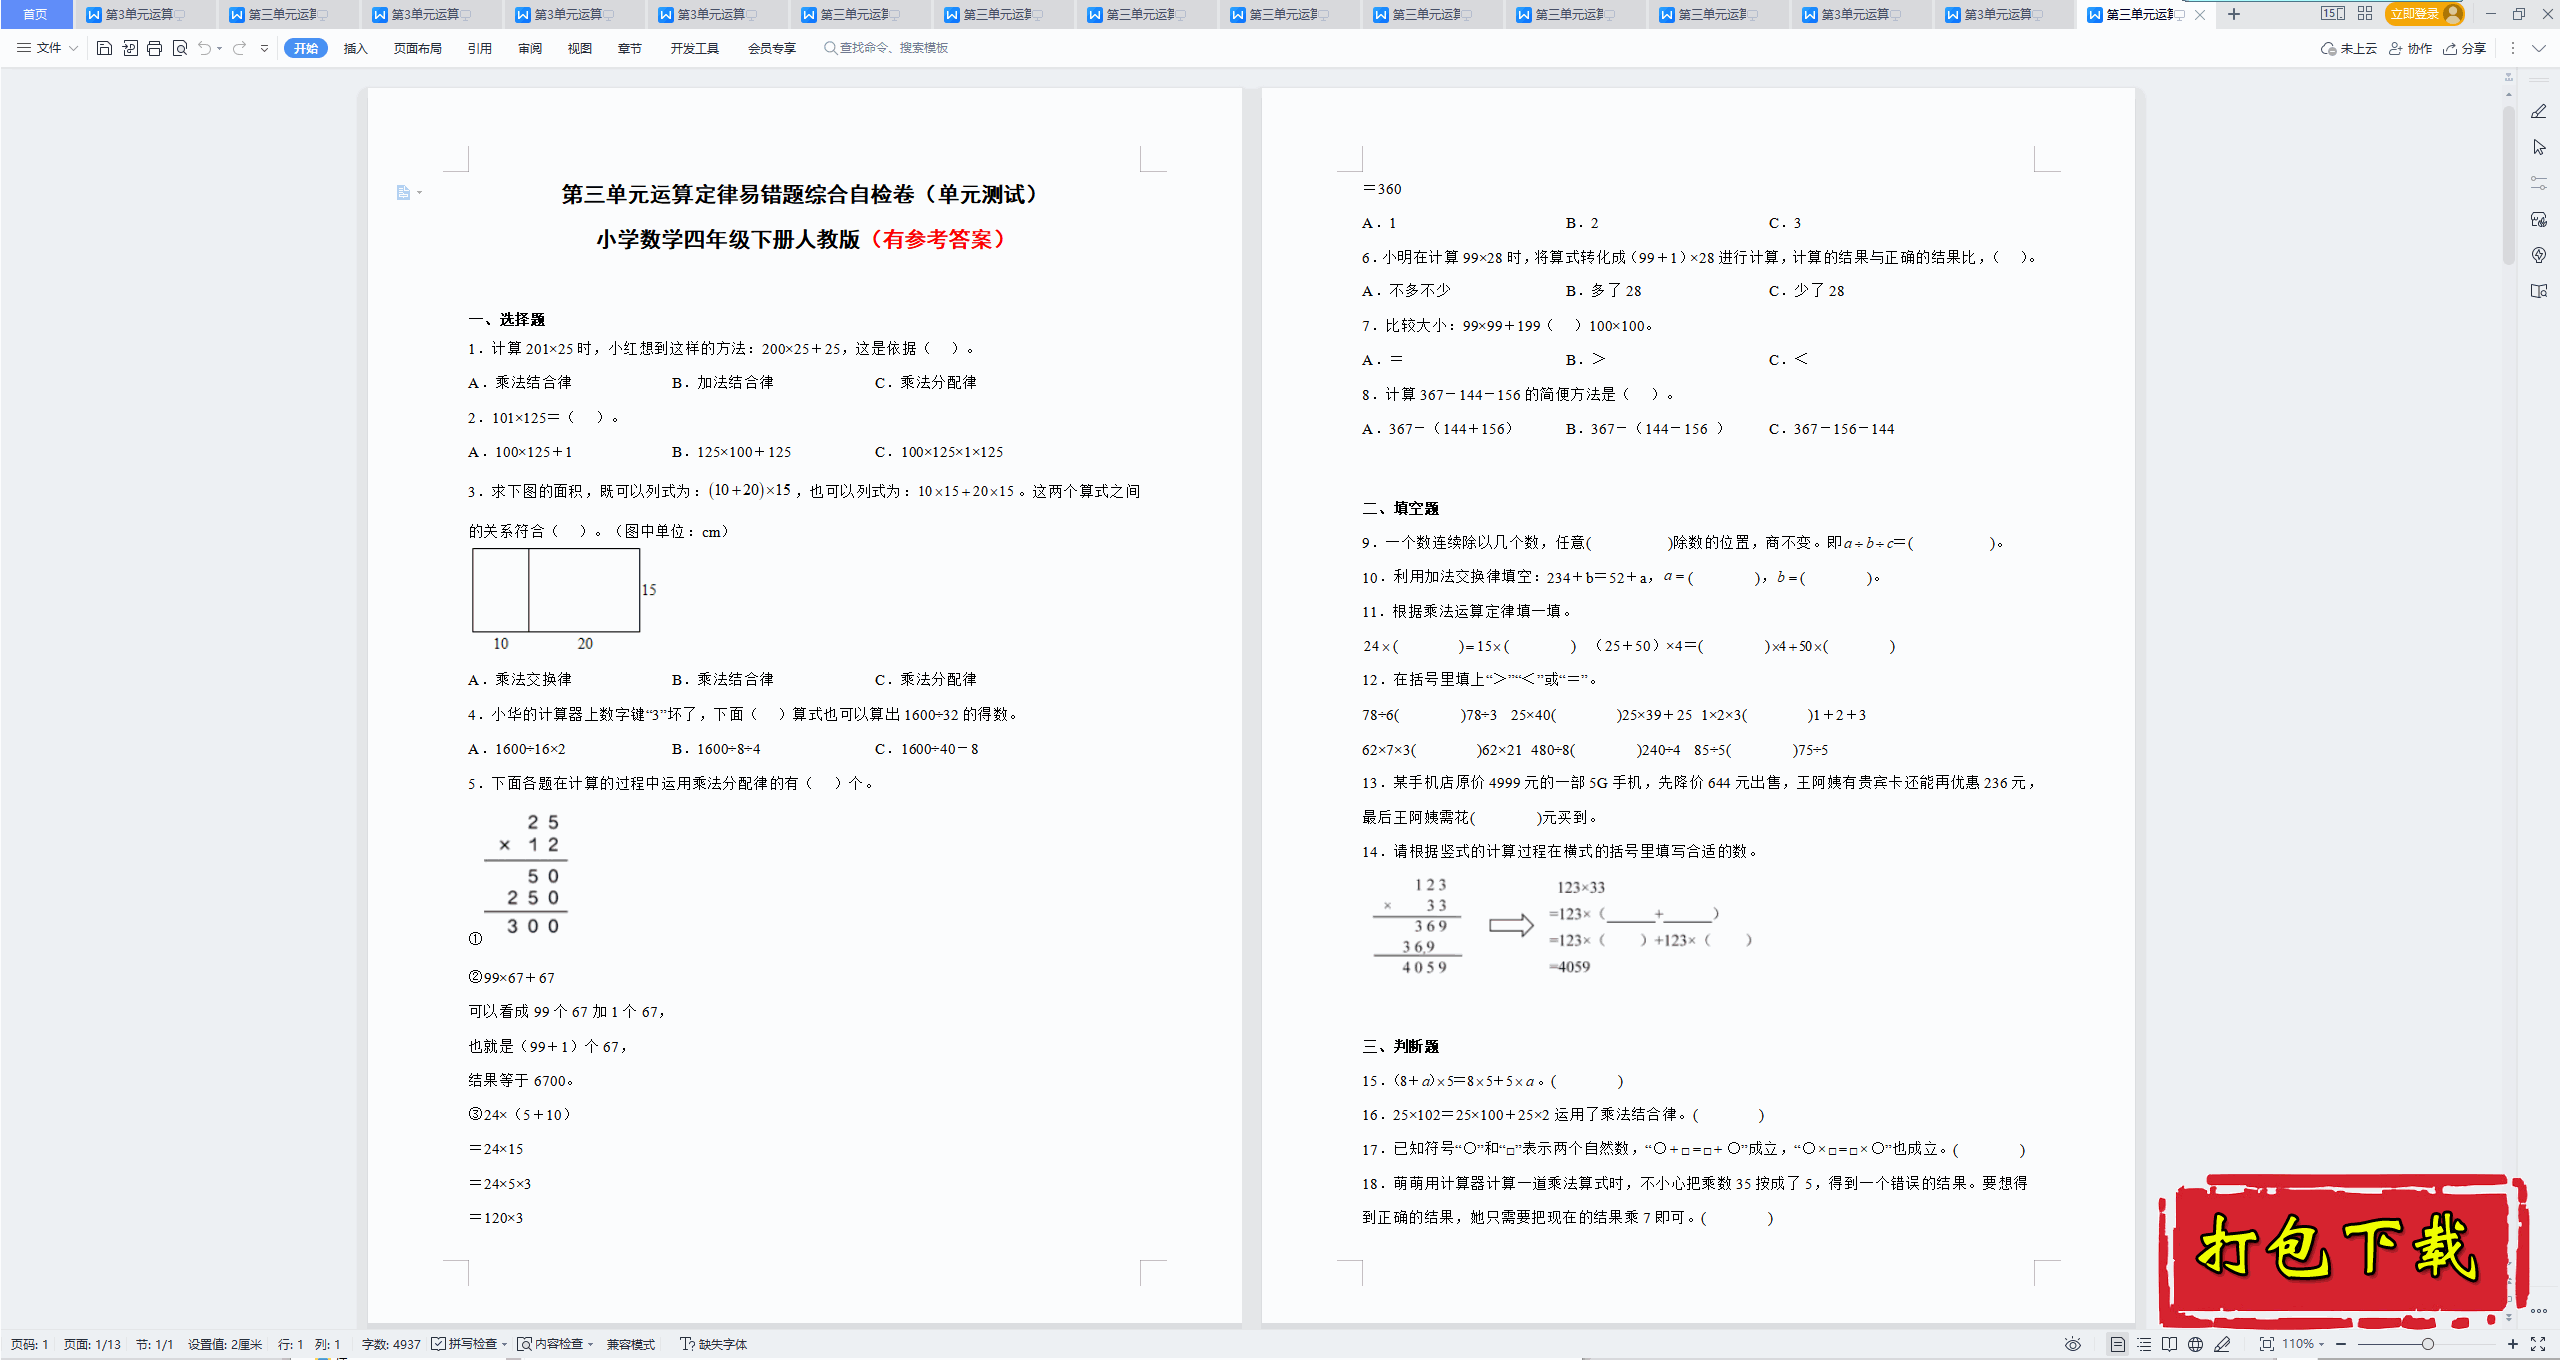Click the 未上云 cloud status button
This screenshot has width=2560, height=1360.
pyautogui.click(x=2349, y=48)
